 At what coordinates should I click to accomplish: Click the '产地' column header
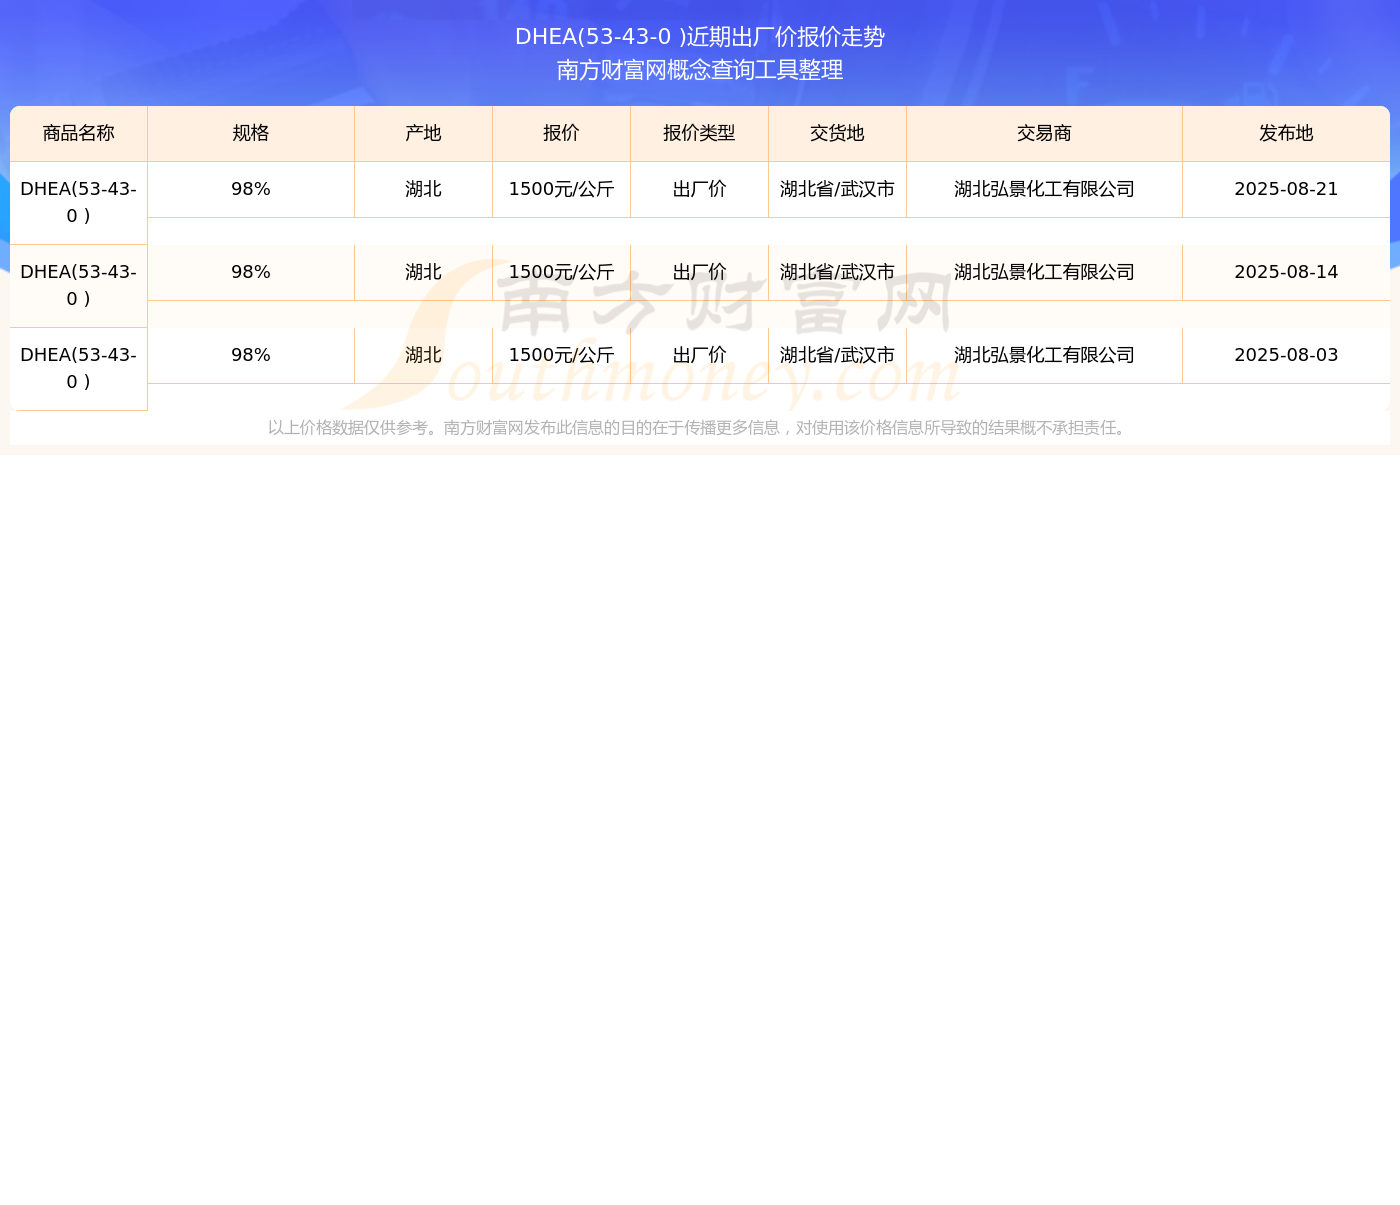423,133
